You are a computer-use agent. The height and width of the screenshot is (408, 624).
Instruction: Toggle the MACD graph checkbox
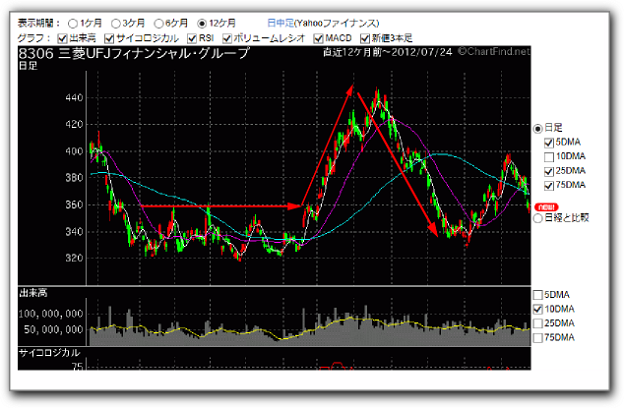pos(318,38)
